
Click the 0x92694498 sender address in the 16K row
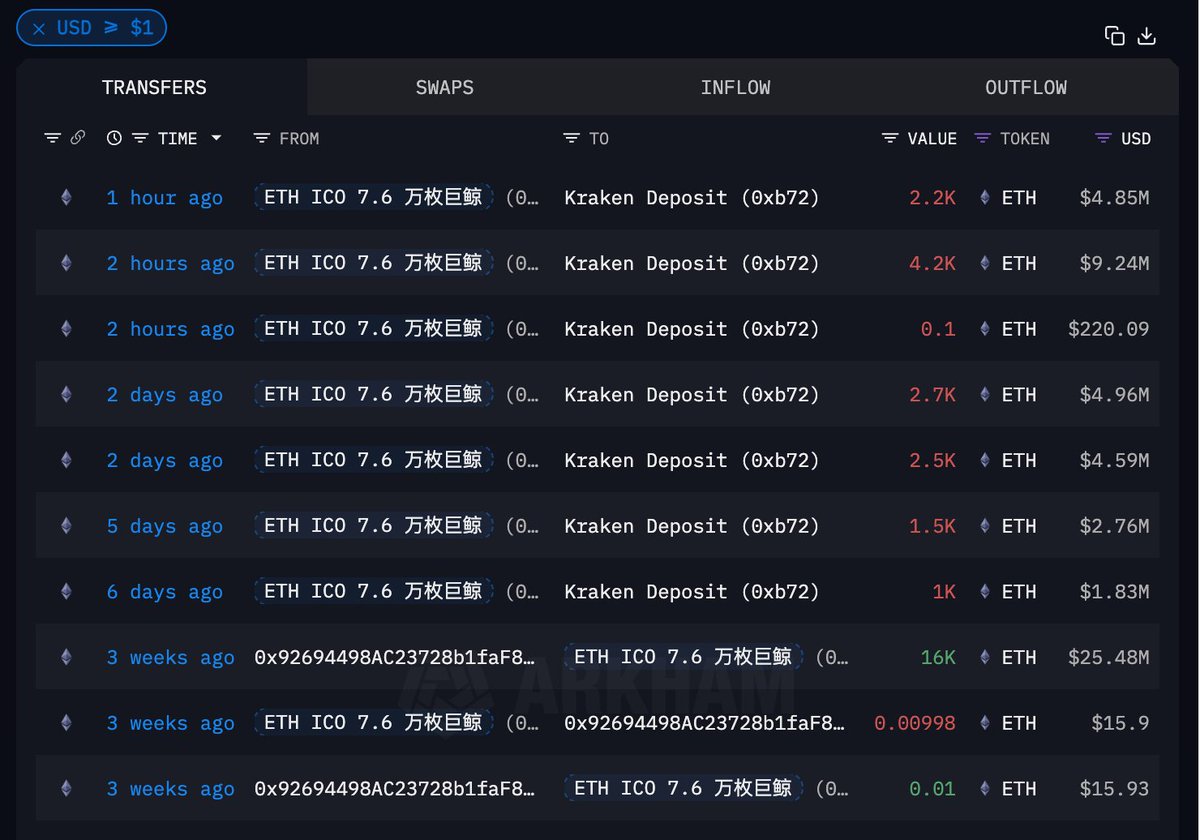395,657
